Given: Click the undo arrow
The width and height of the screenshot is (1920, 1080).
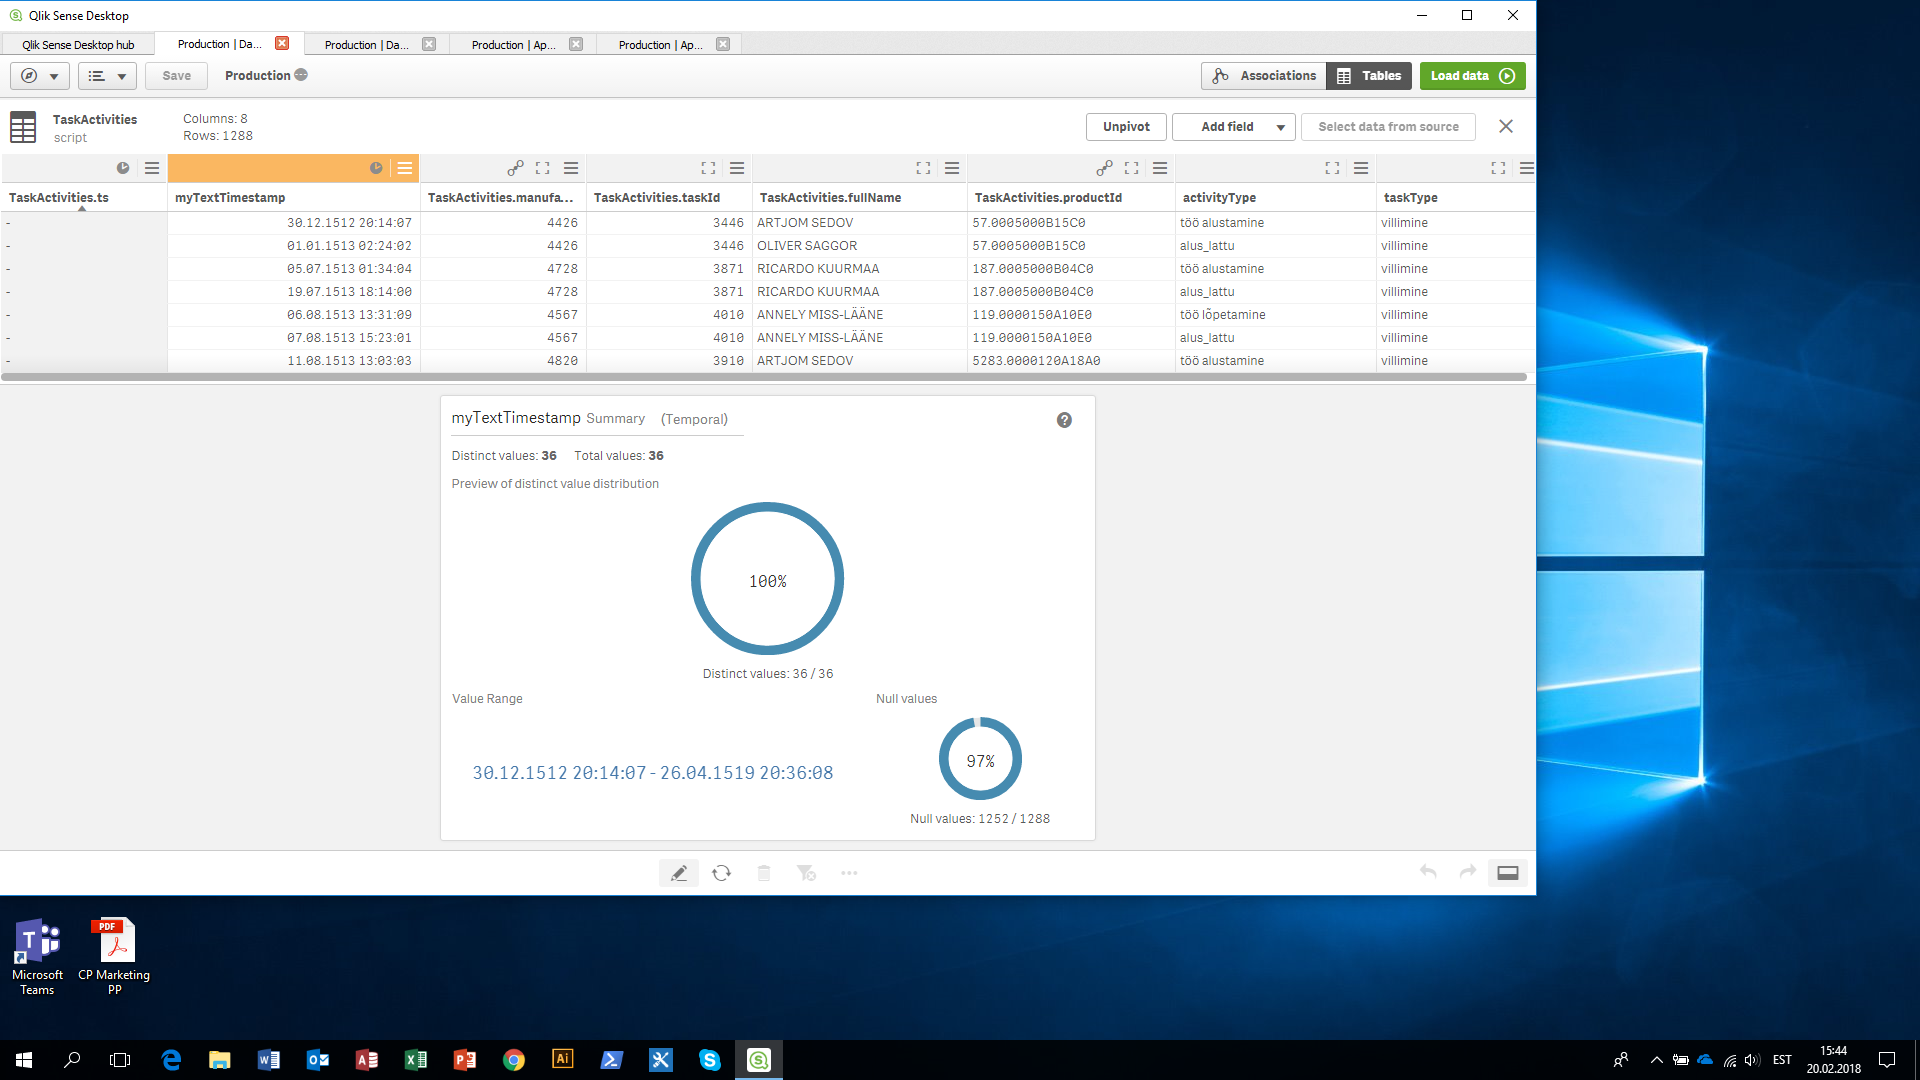Looking at the screenshot, I should point(1428,872).
